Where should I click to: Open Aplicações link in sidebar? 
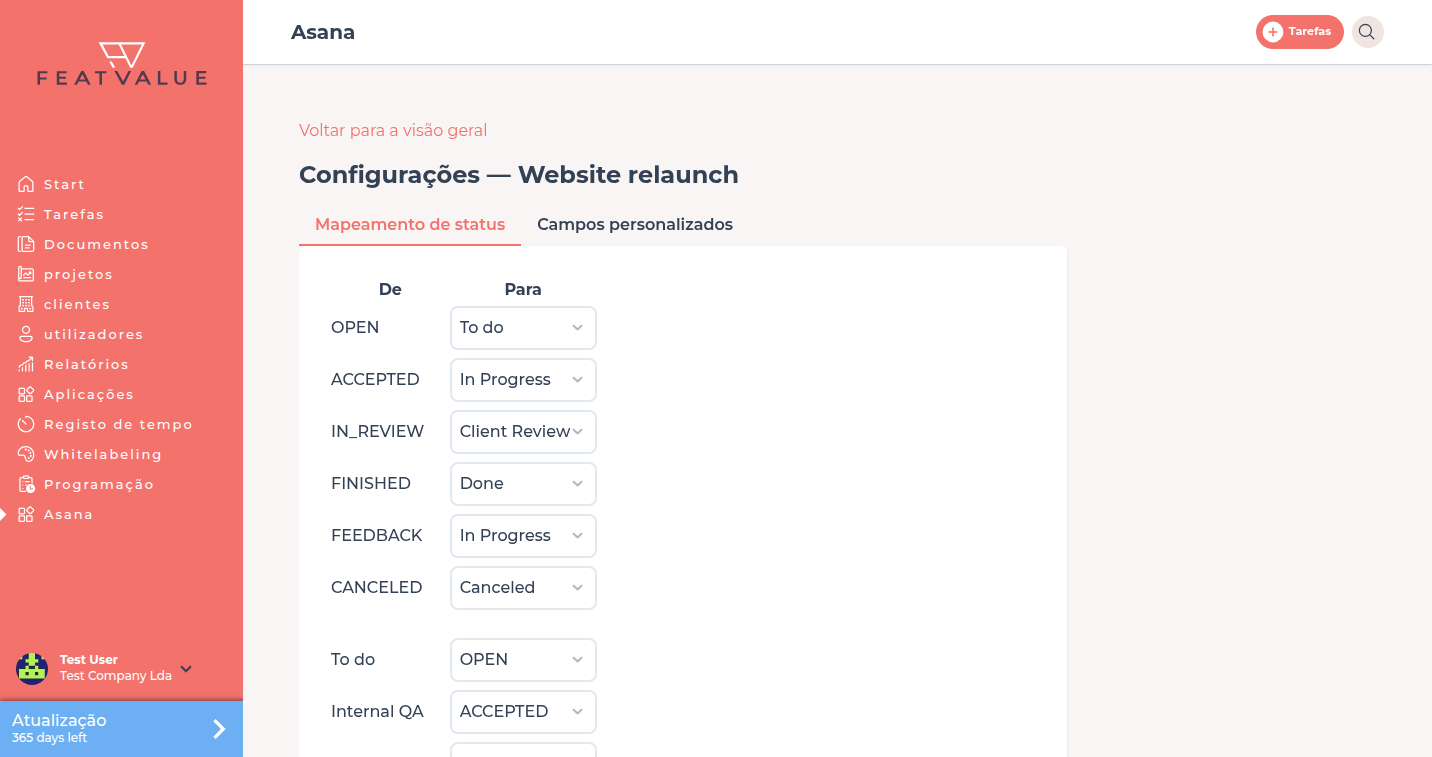(89, 394)
